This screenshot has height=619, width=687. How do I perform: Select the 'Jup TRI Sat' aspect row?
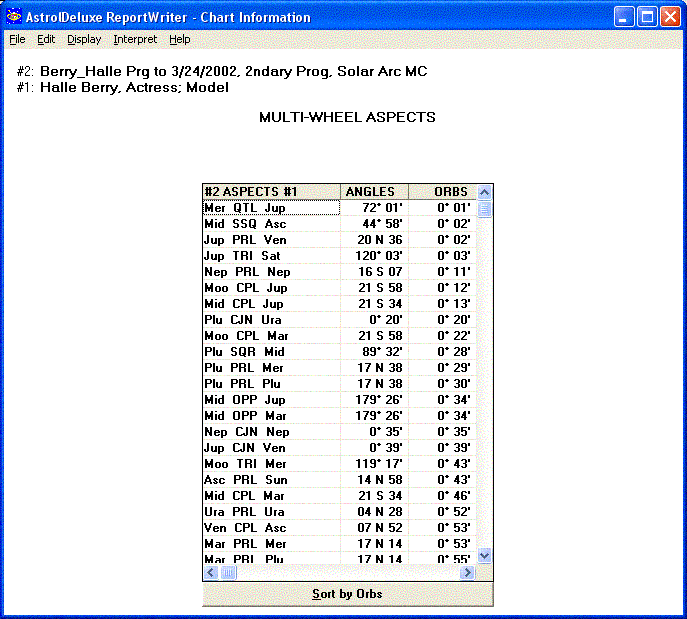(x=270, y=256)
